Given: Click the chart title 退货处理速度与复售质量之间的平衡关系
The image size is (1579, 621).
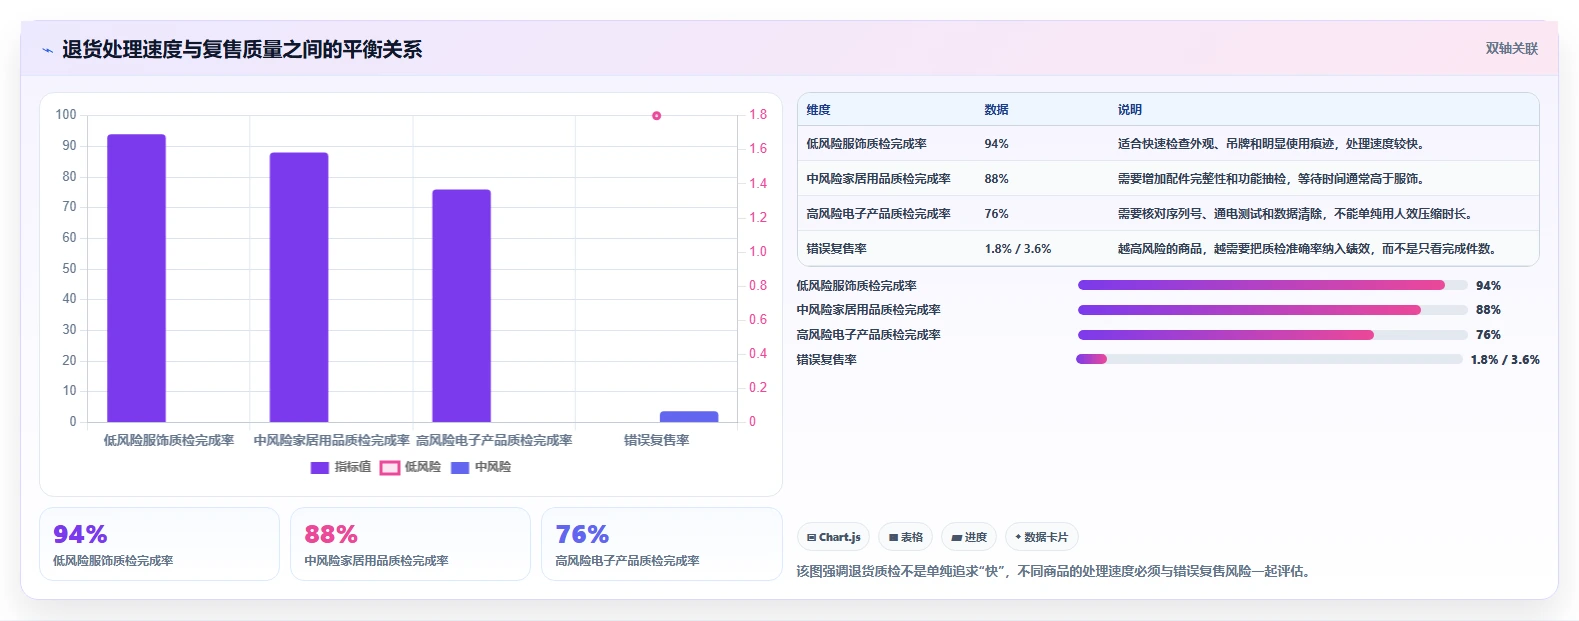Looking at the screenshot, I should [x=242, y=49].
